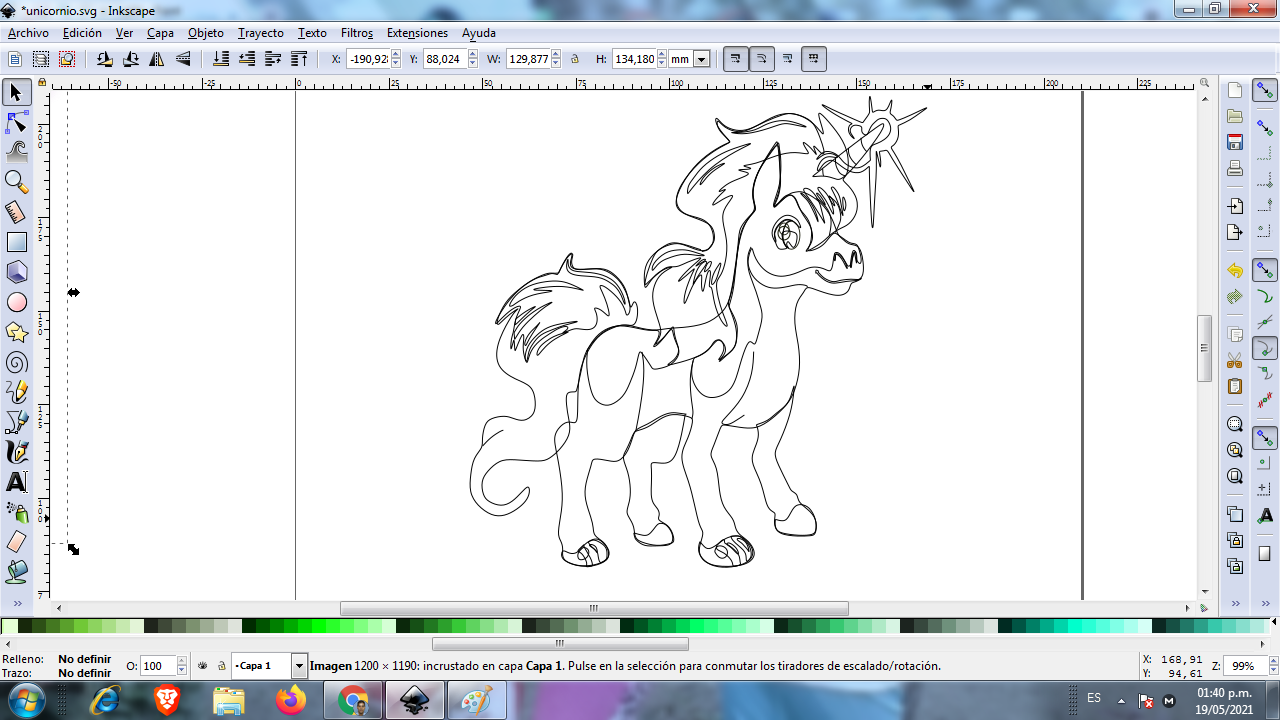Open Firefox from the taskbar
This screenshot has width=1280, height=720.
pos(291,700)
